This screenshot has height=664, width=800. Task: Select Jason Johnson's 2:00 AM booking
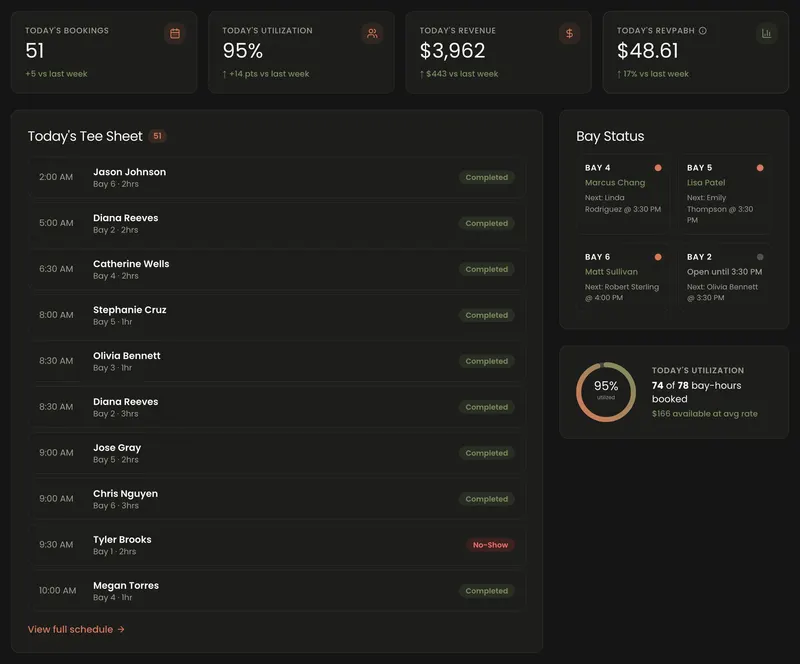coord(278,178)
